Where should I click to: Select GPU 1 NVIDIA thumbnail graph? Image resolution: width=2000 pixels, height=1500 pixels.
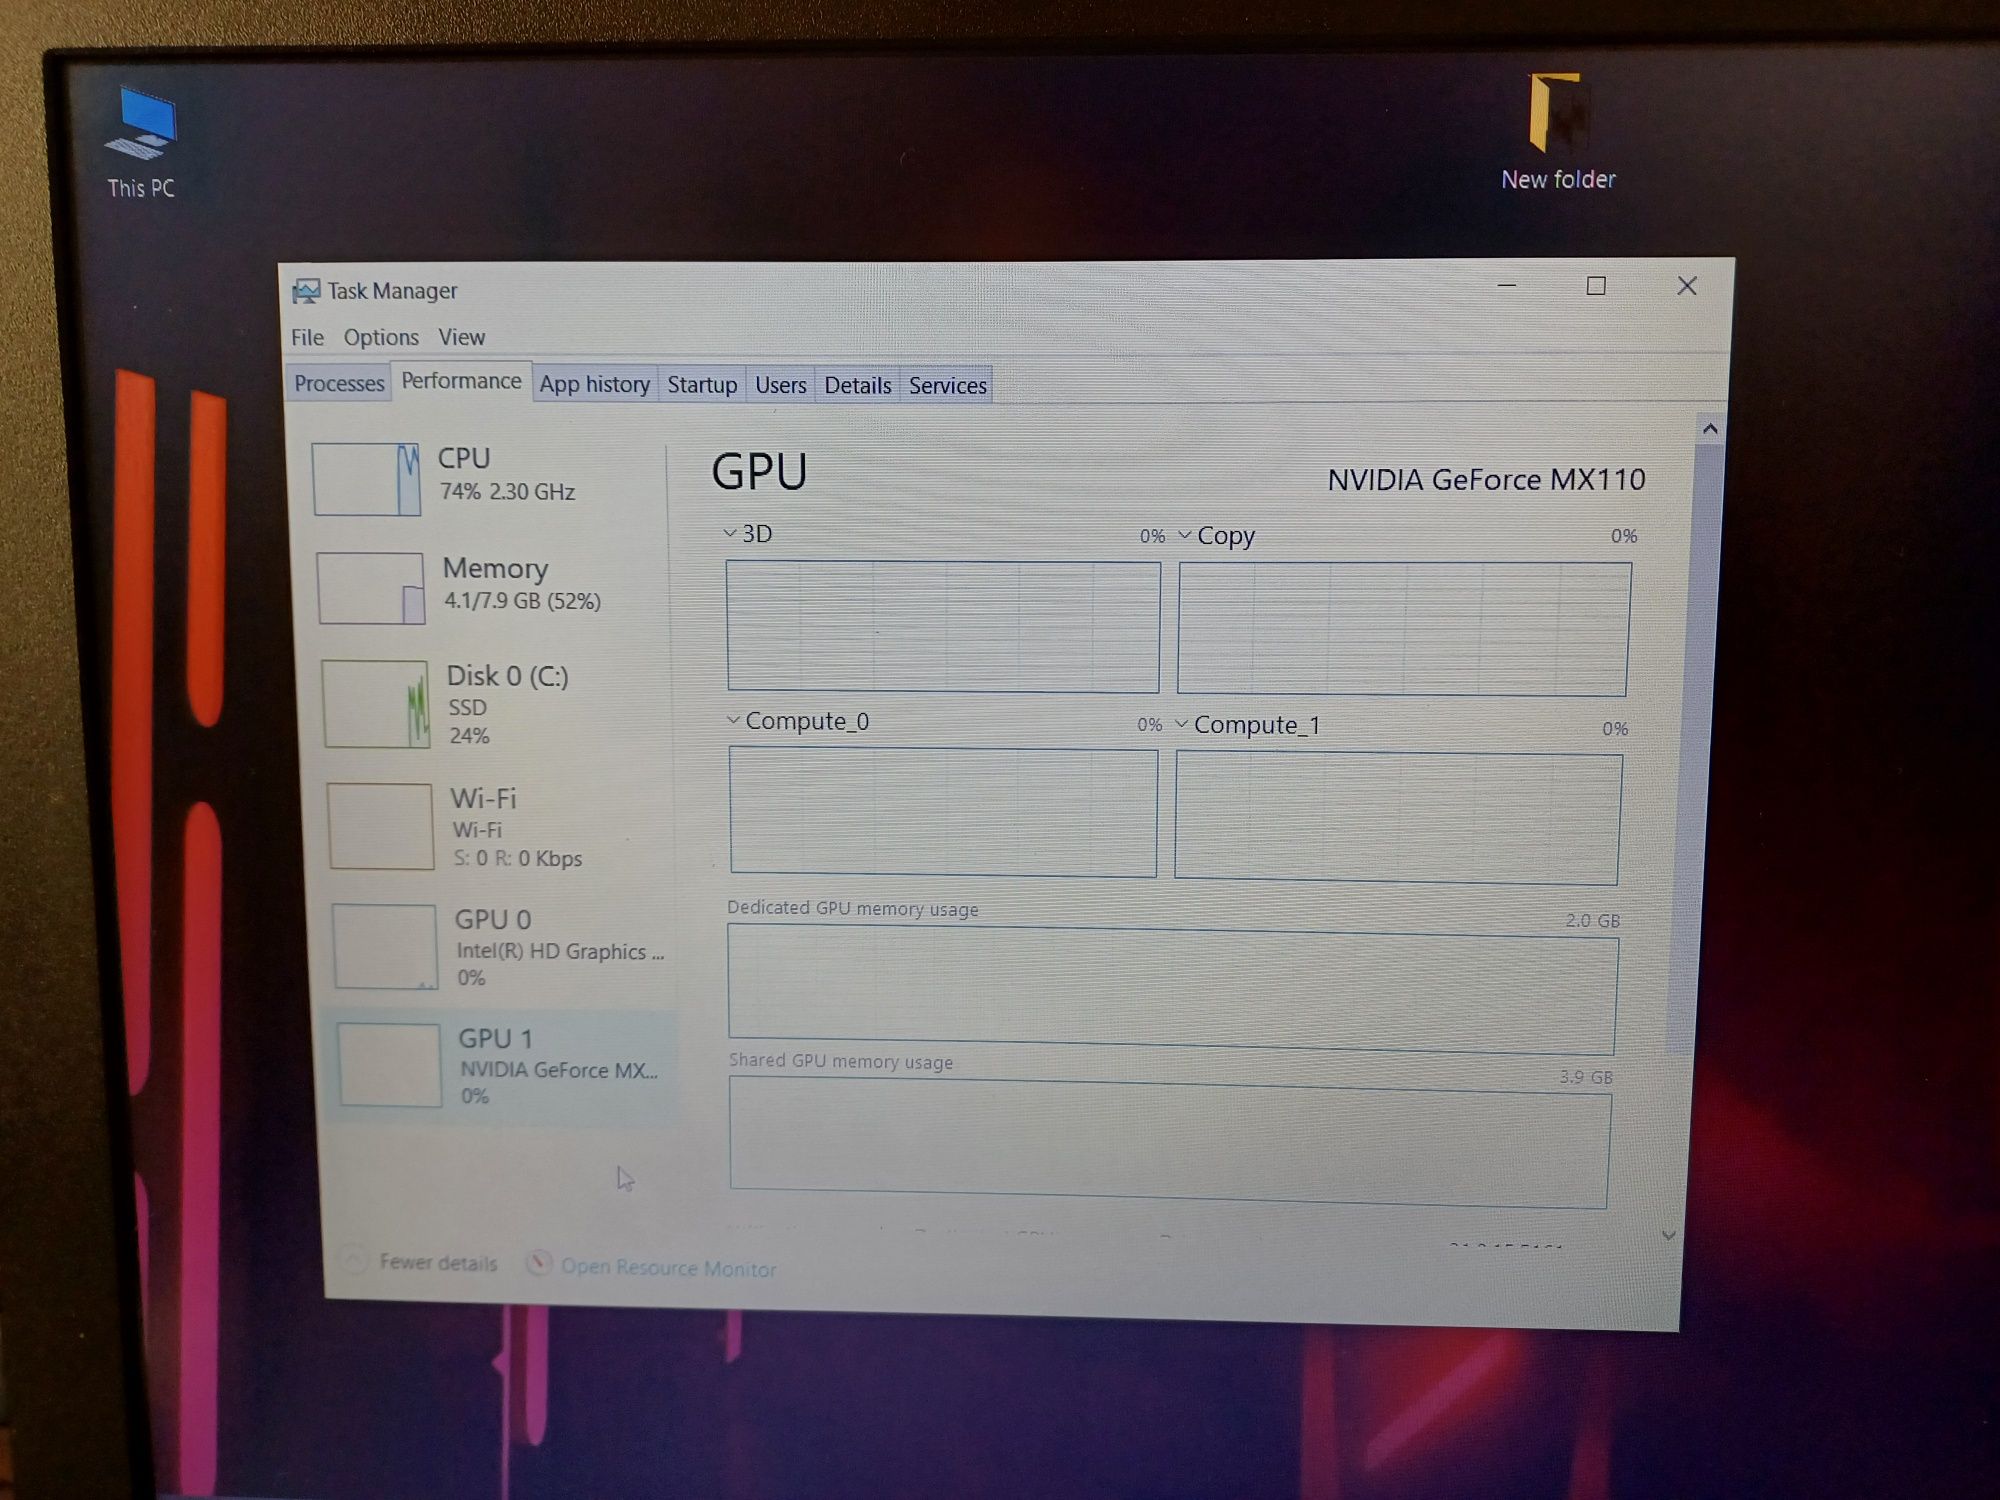click(x=390, y=1065)
